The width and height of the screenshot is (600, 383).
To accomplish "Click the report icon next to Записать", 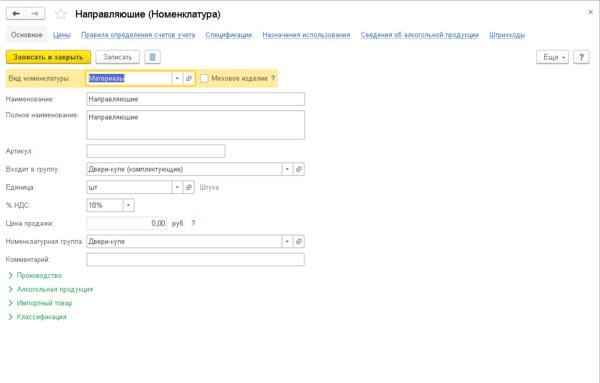I will (152, 57).
